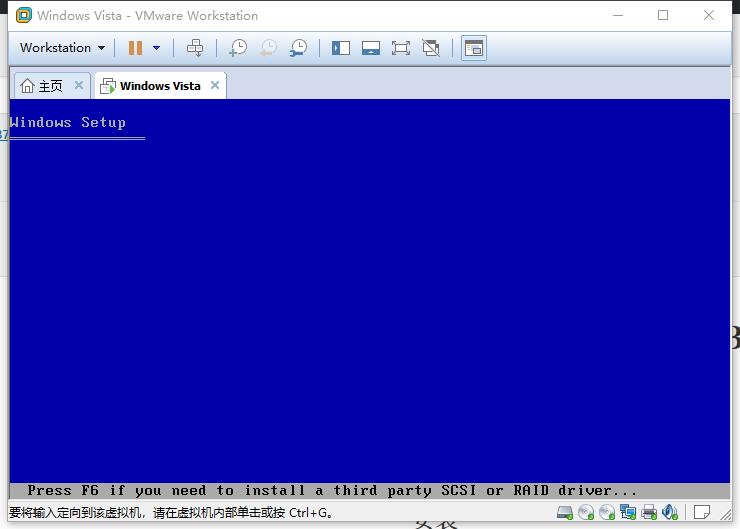Open the Workstation menu
Viewport: 740px width, 529px height.
coord(62,48)
